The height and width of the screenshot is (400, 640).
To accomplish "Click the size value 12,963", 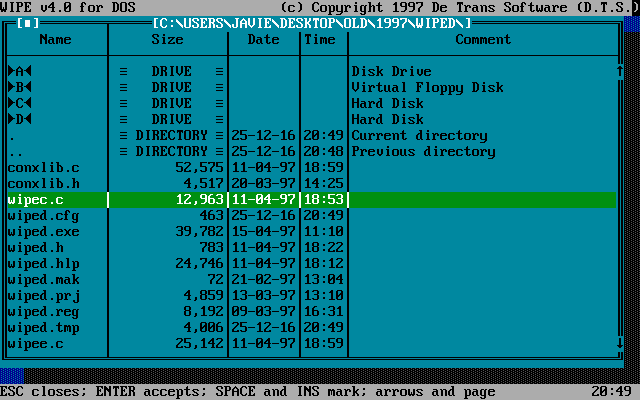I will pos(200,200).
